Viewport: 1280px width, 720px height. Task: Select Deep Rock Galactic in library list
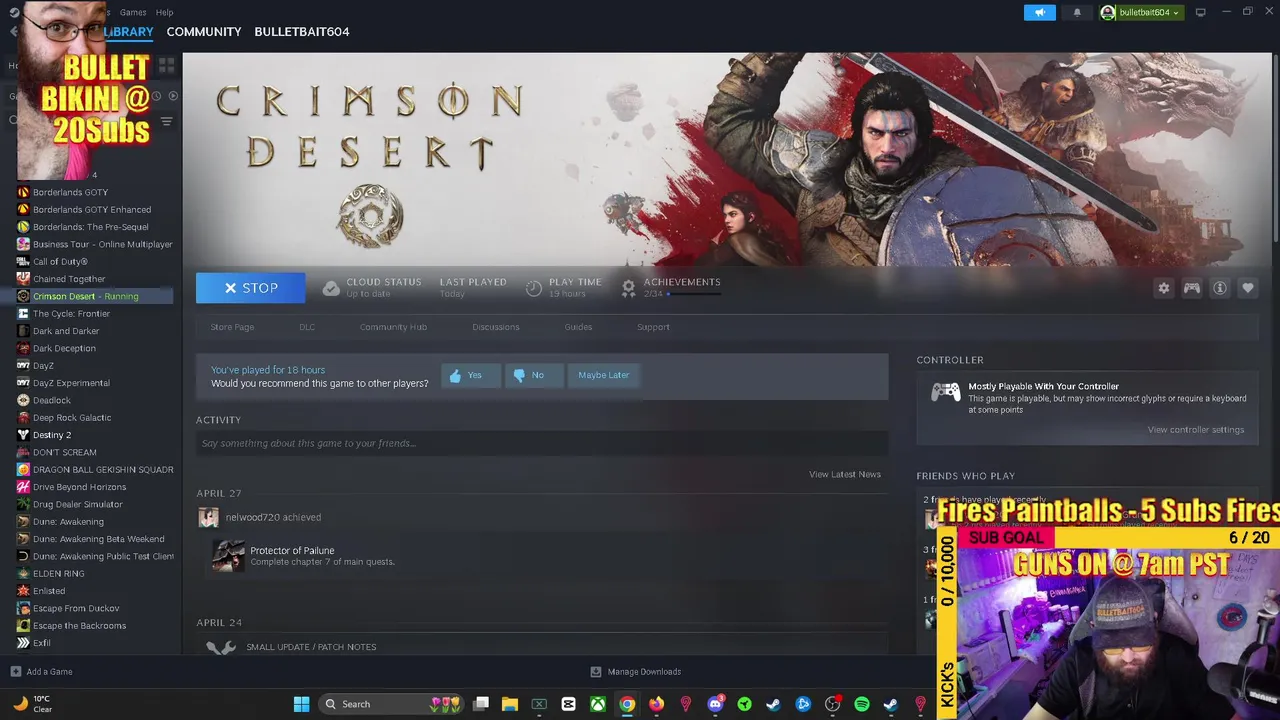pyautogui.click(x=72, y=418)
